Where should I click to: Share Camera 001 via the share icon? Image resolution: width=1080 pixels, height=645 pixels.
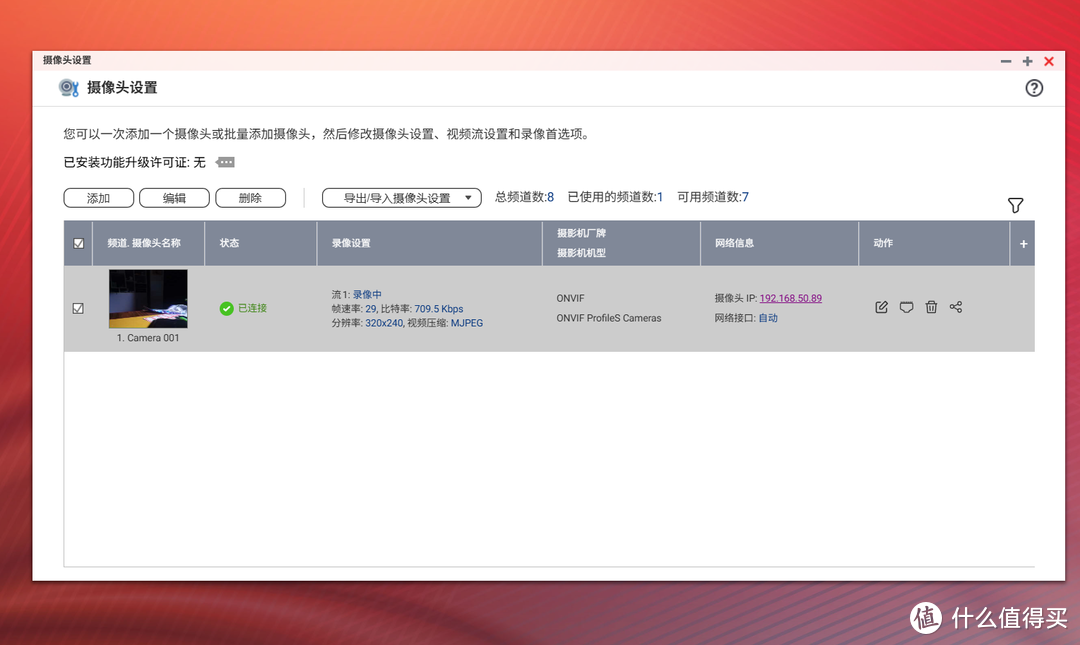[x=956, y=307]
